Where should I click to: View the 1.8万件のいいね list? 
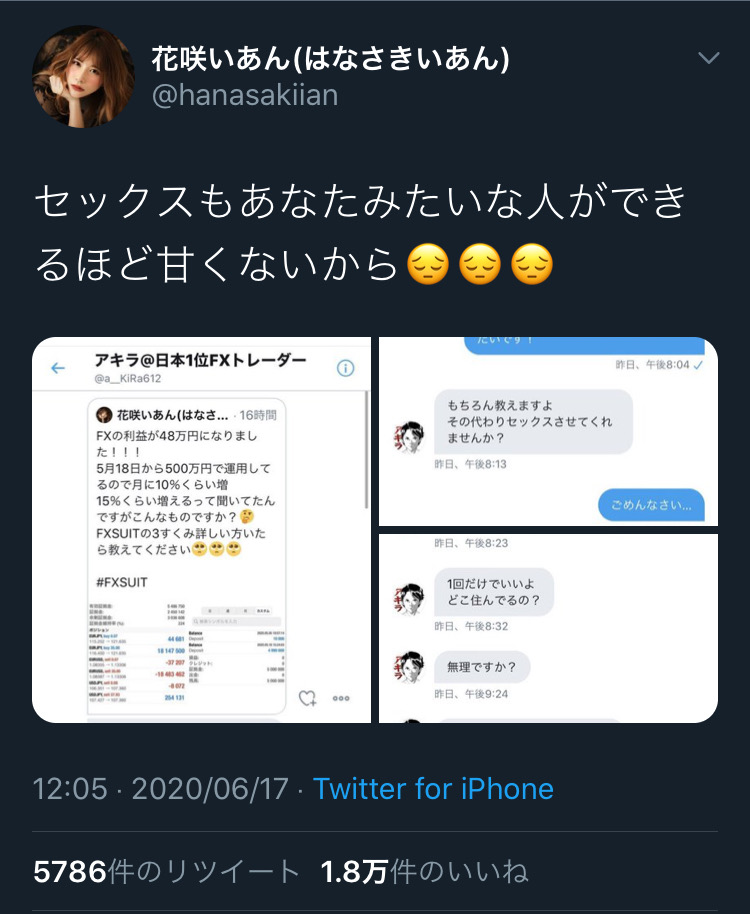tap(424, 871)
